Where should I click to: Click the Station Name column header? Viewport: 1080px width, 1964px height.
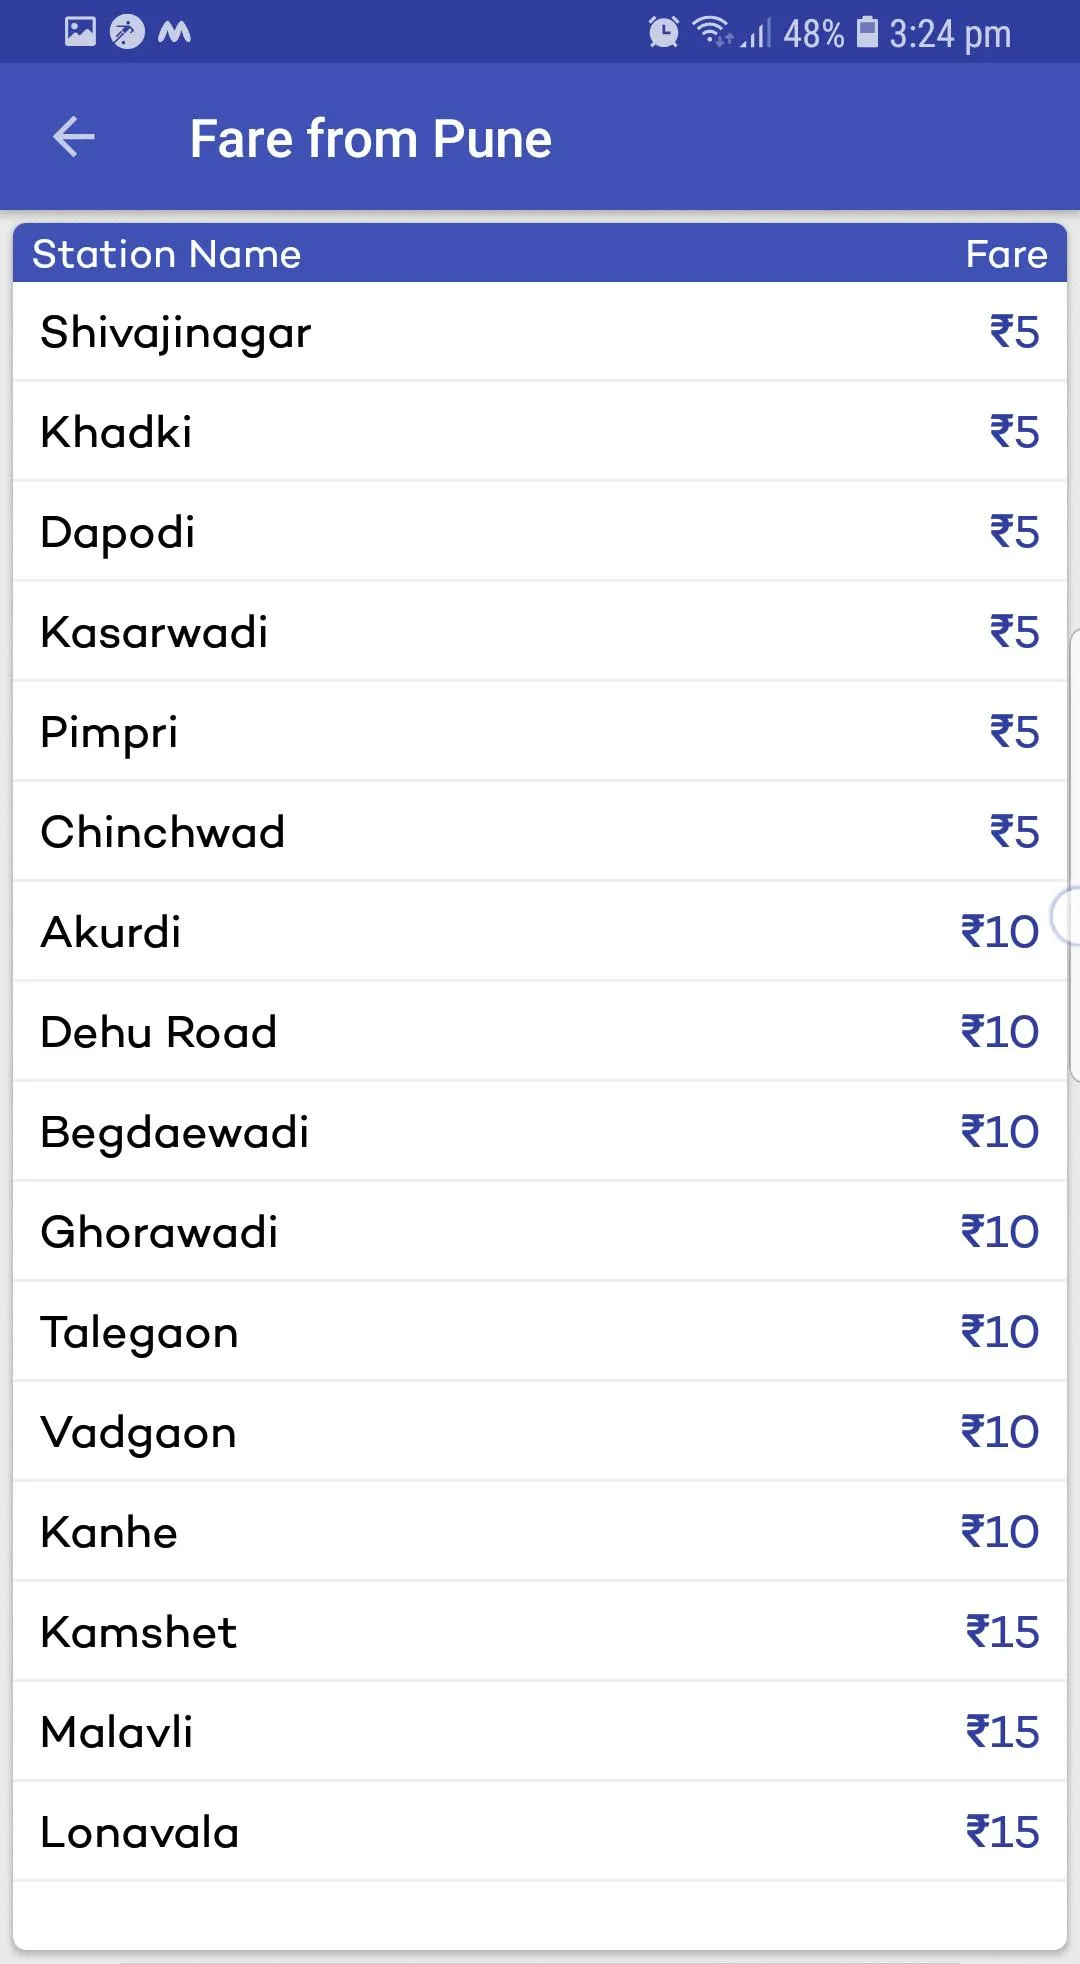tap(166, 254)
